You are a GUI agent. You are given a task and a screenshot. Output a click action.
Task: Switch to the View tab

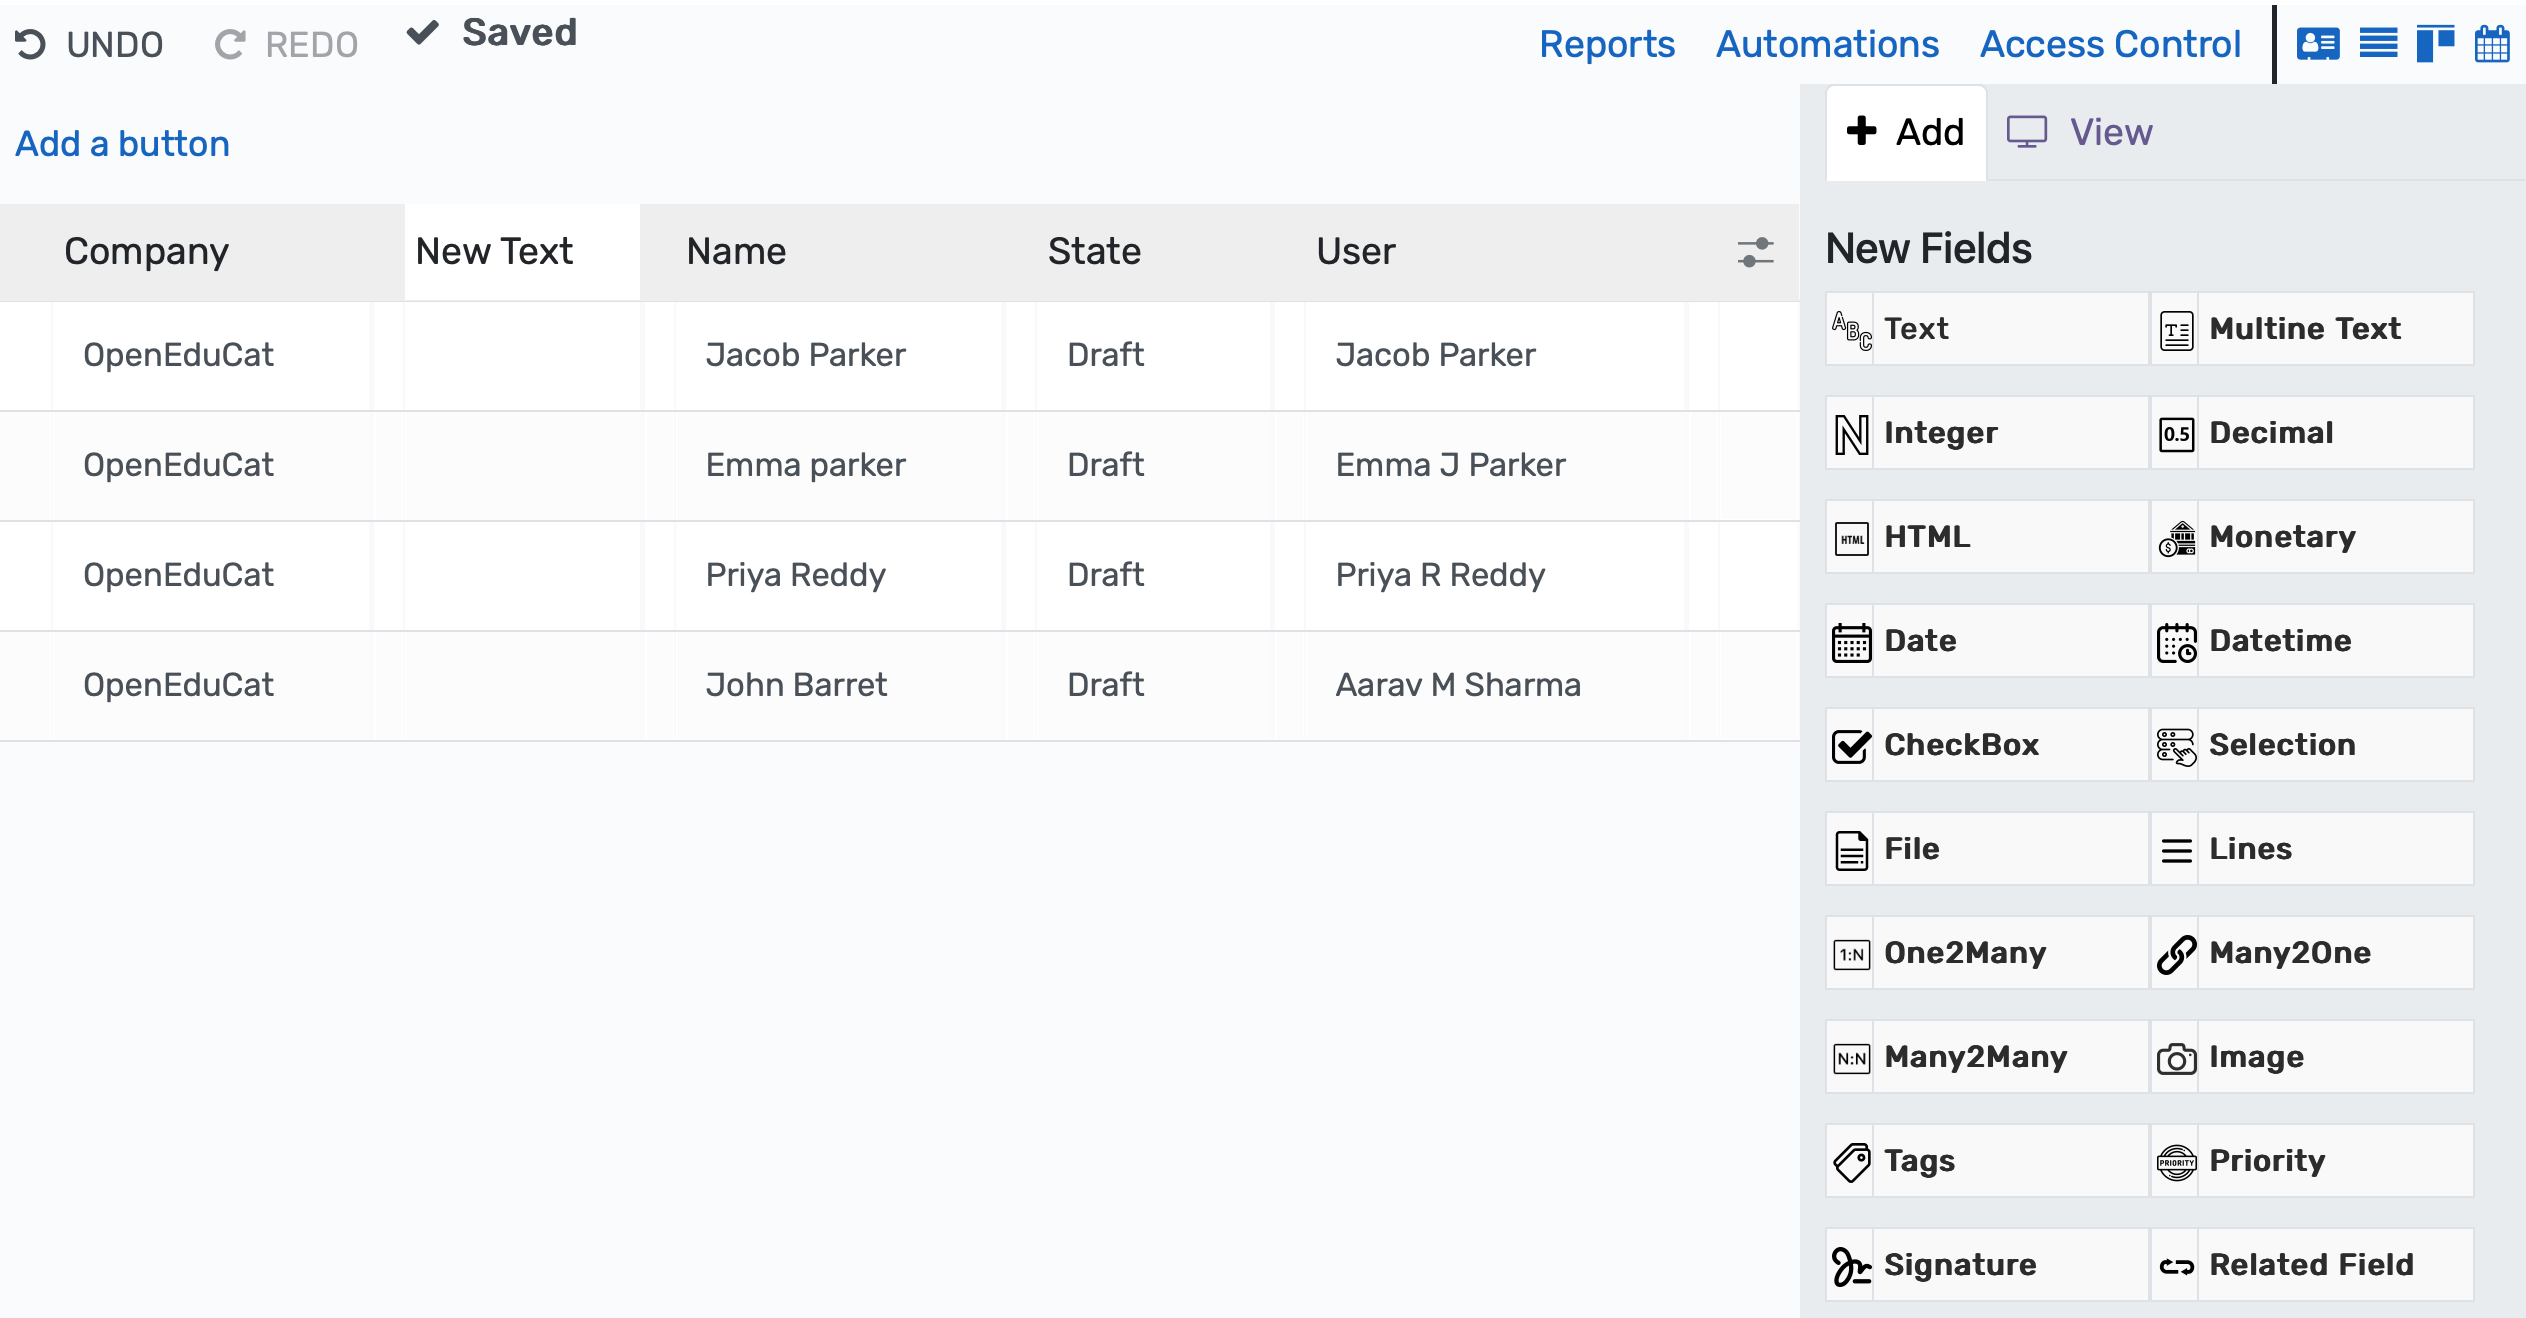(2079, 131)
